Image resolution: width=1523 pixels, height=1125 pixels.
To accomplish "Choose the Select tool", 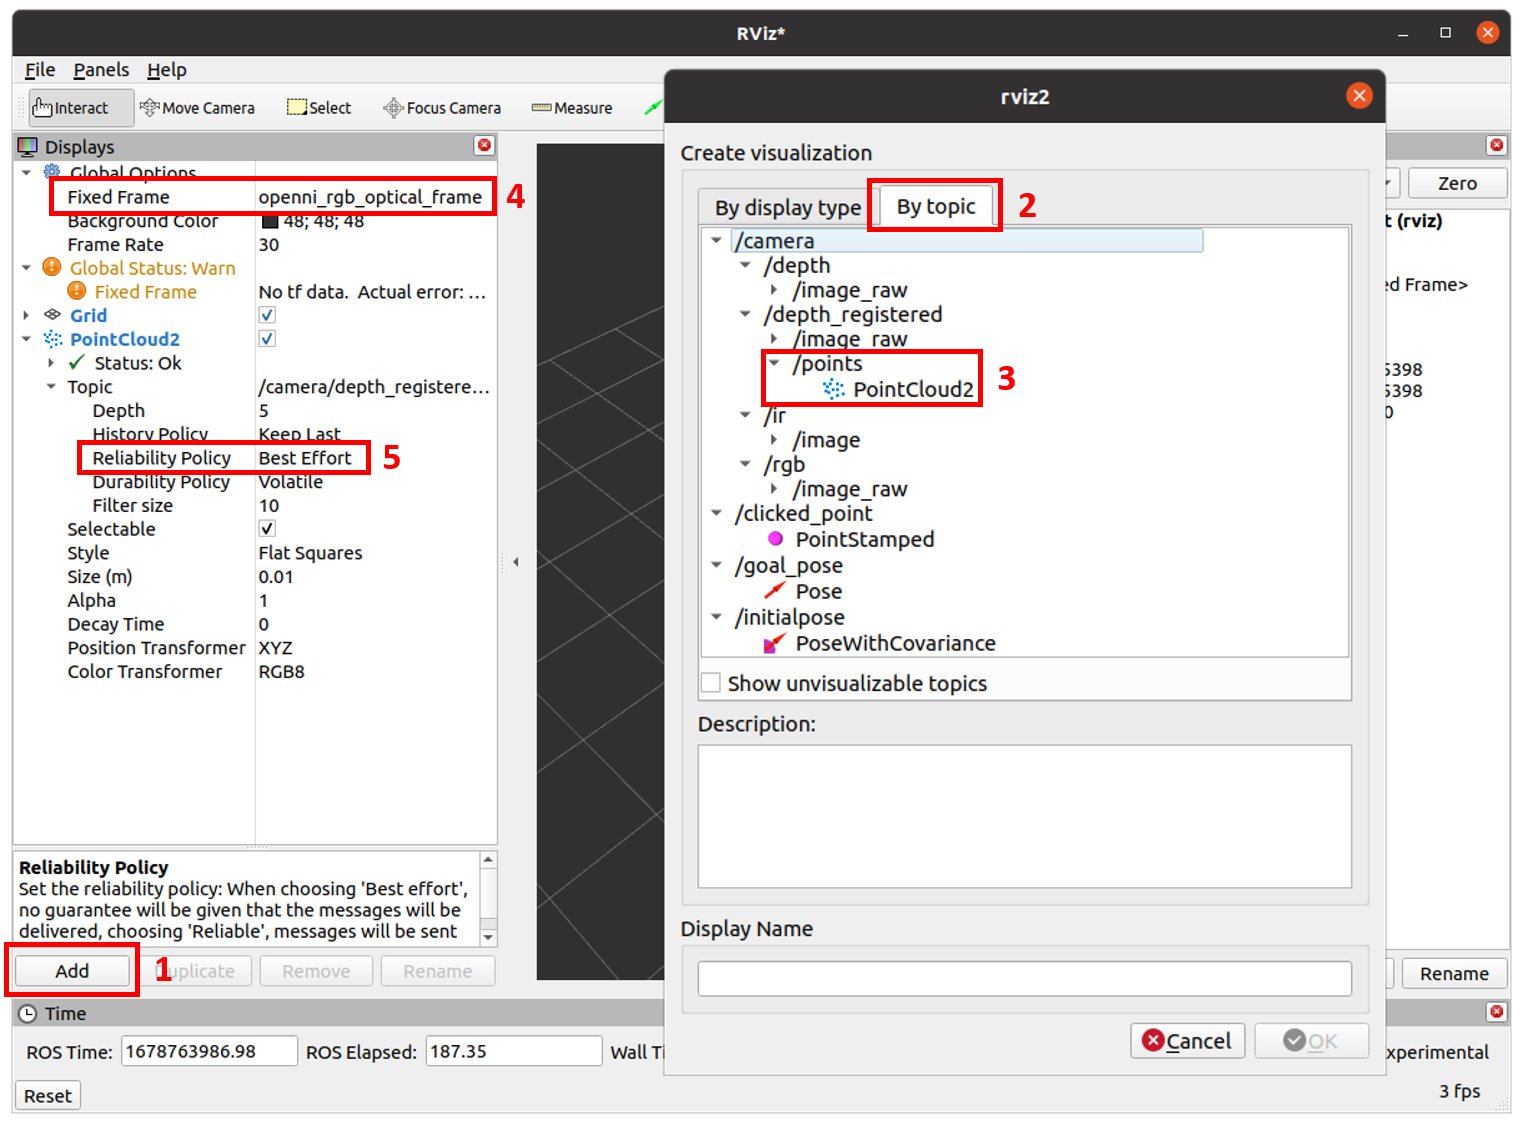I will [x=319, y=108].
